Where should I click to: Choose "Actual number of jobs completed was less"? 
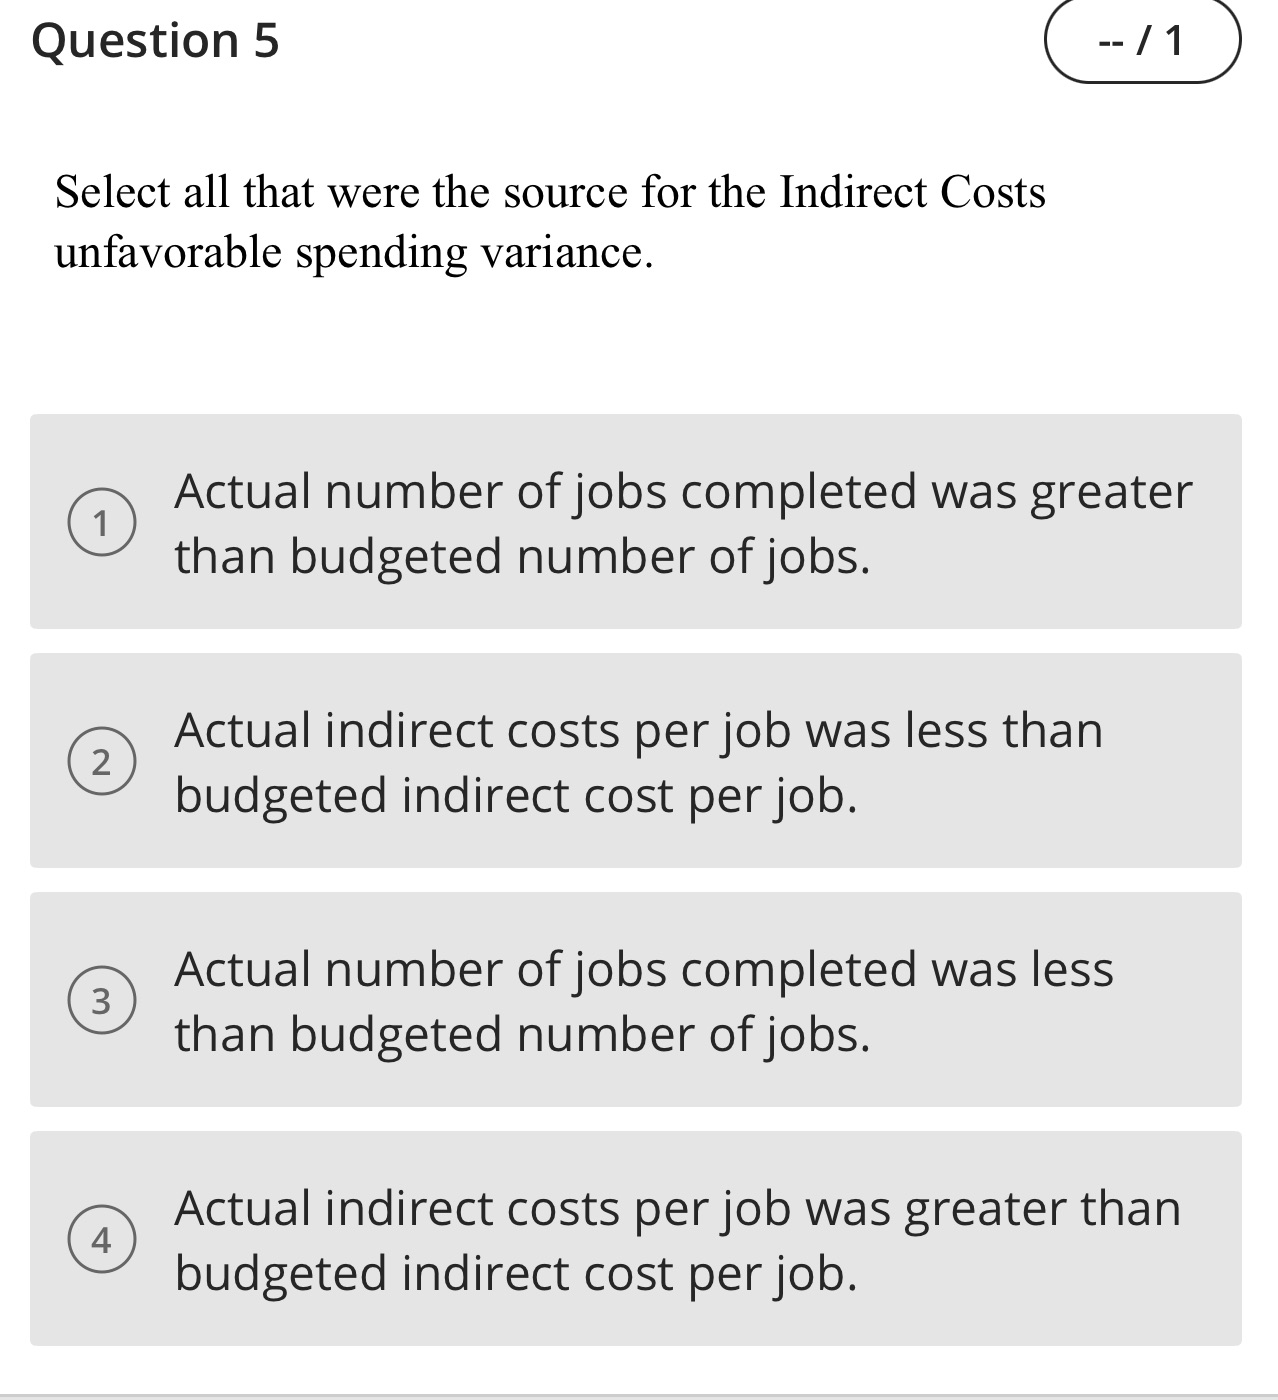tap(637, 1000)
